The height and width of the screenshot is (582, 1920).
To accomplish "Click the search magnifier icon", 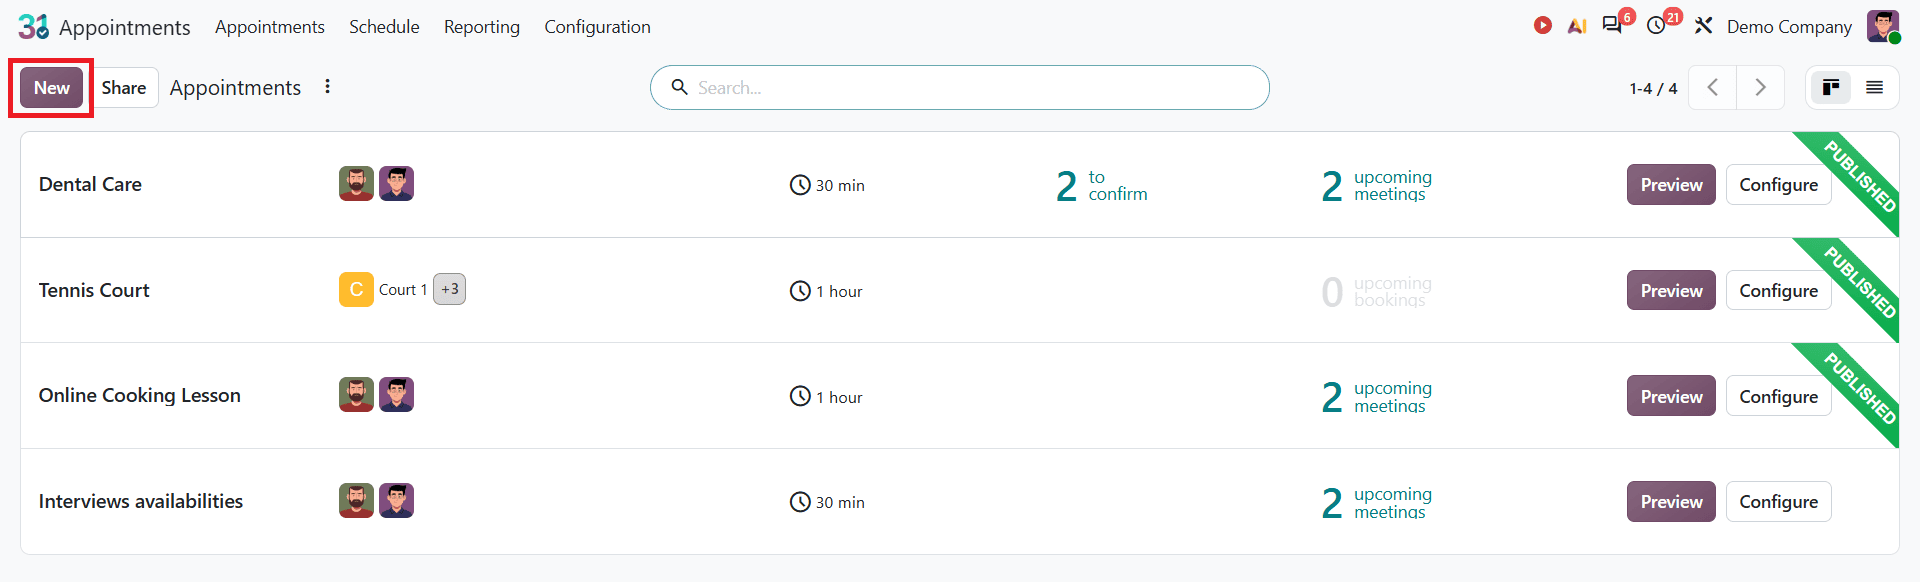I will tap(679, 87).
